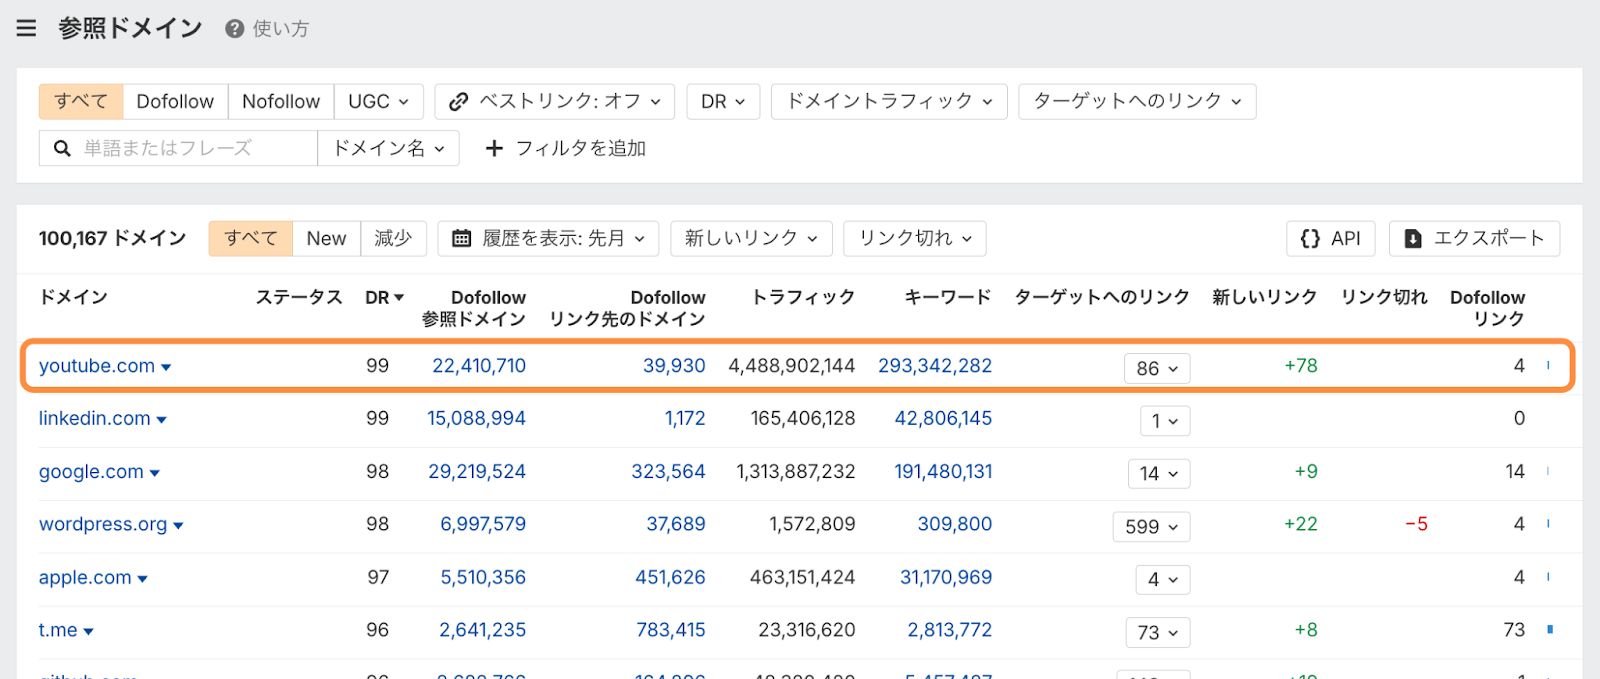Click apple.com keywords value 31,170,969
Viewport: 1600px width, 679px height.
[x=946, y=577]
